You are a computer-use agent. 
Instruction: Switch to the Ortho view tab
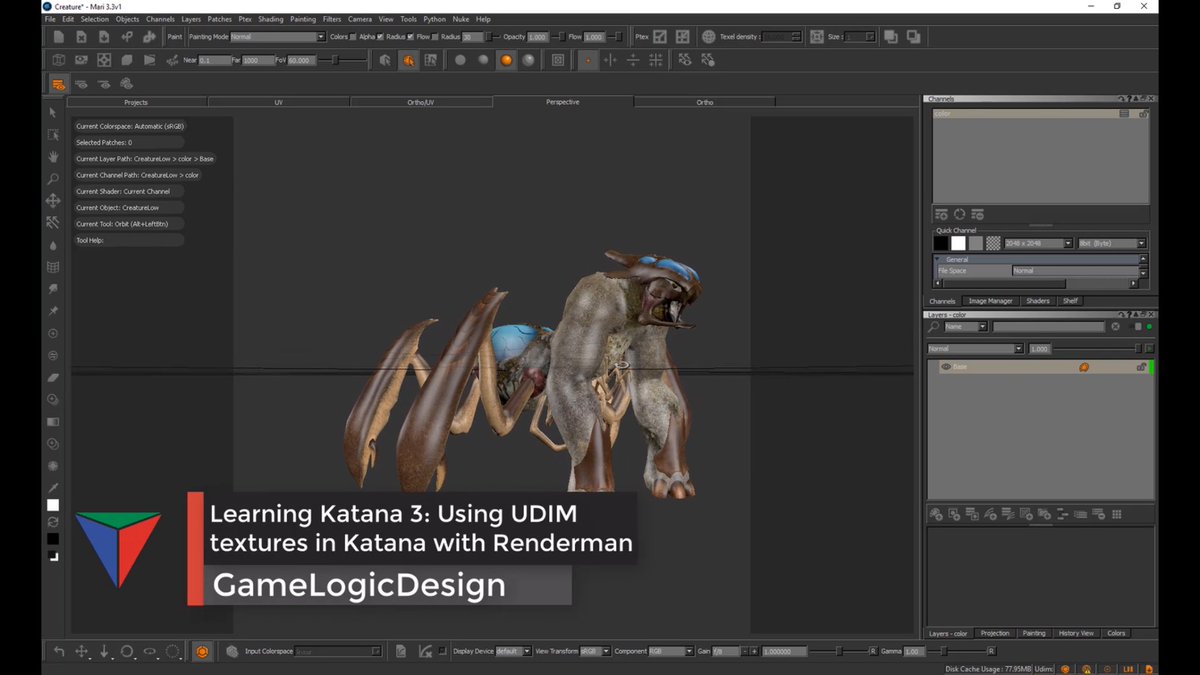click(x=705, y=102)
